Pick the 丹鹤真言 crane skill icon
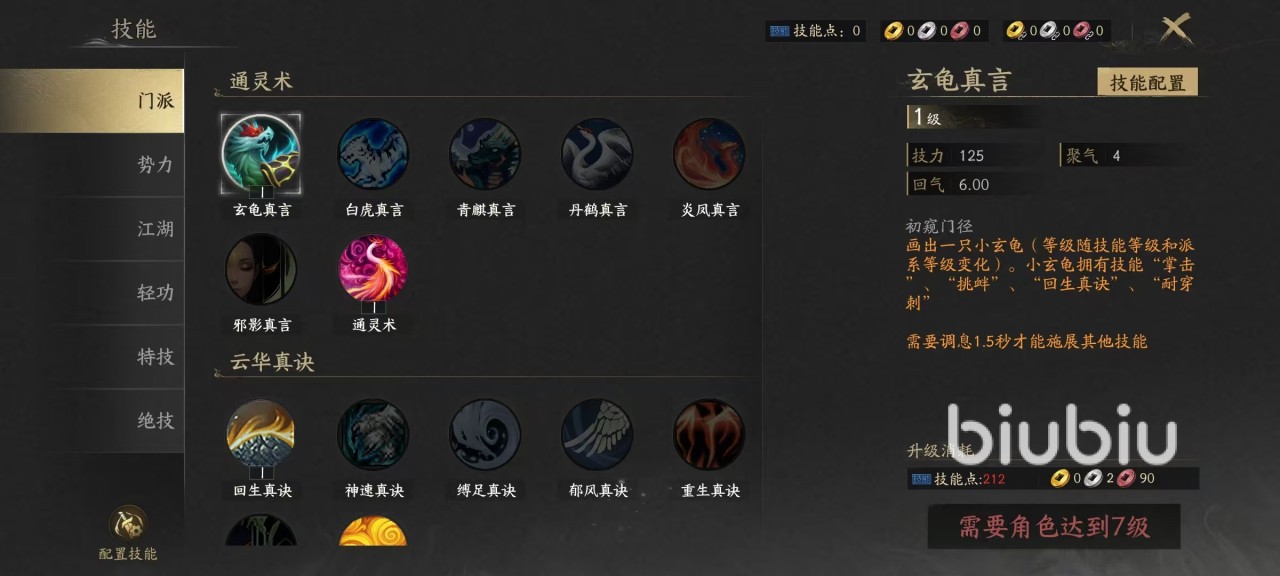Image resolution: width=1280 pixels, height=576 pixels. point(597,154)
